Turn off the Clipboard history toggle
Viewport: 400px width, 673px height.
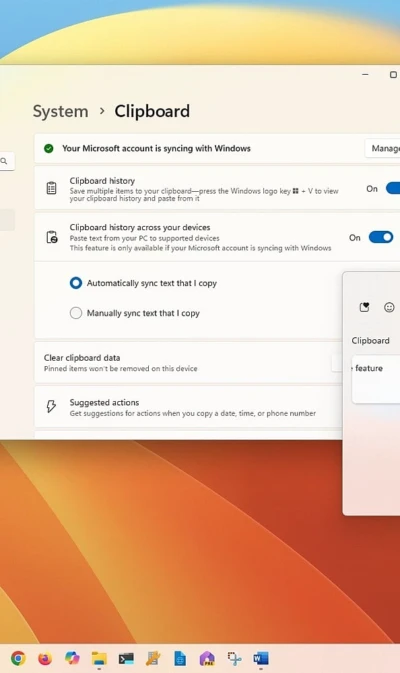point(393,188)
